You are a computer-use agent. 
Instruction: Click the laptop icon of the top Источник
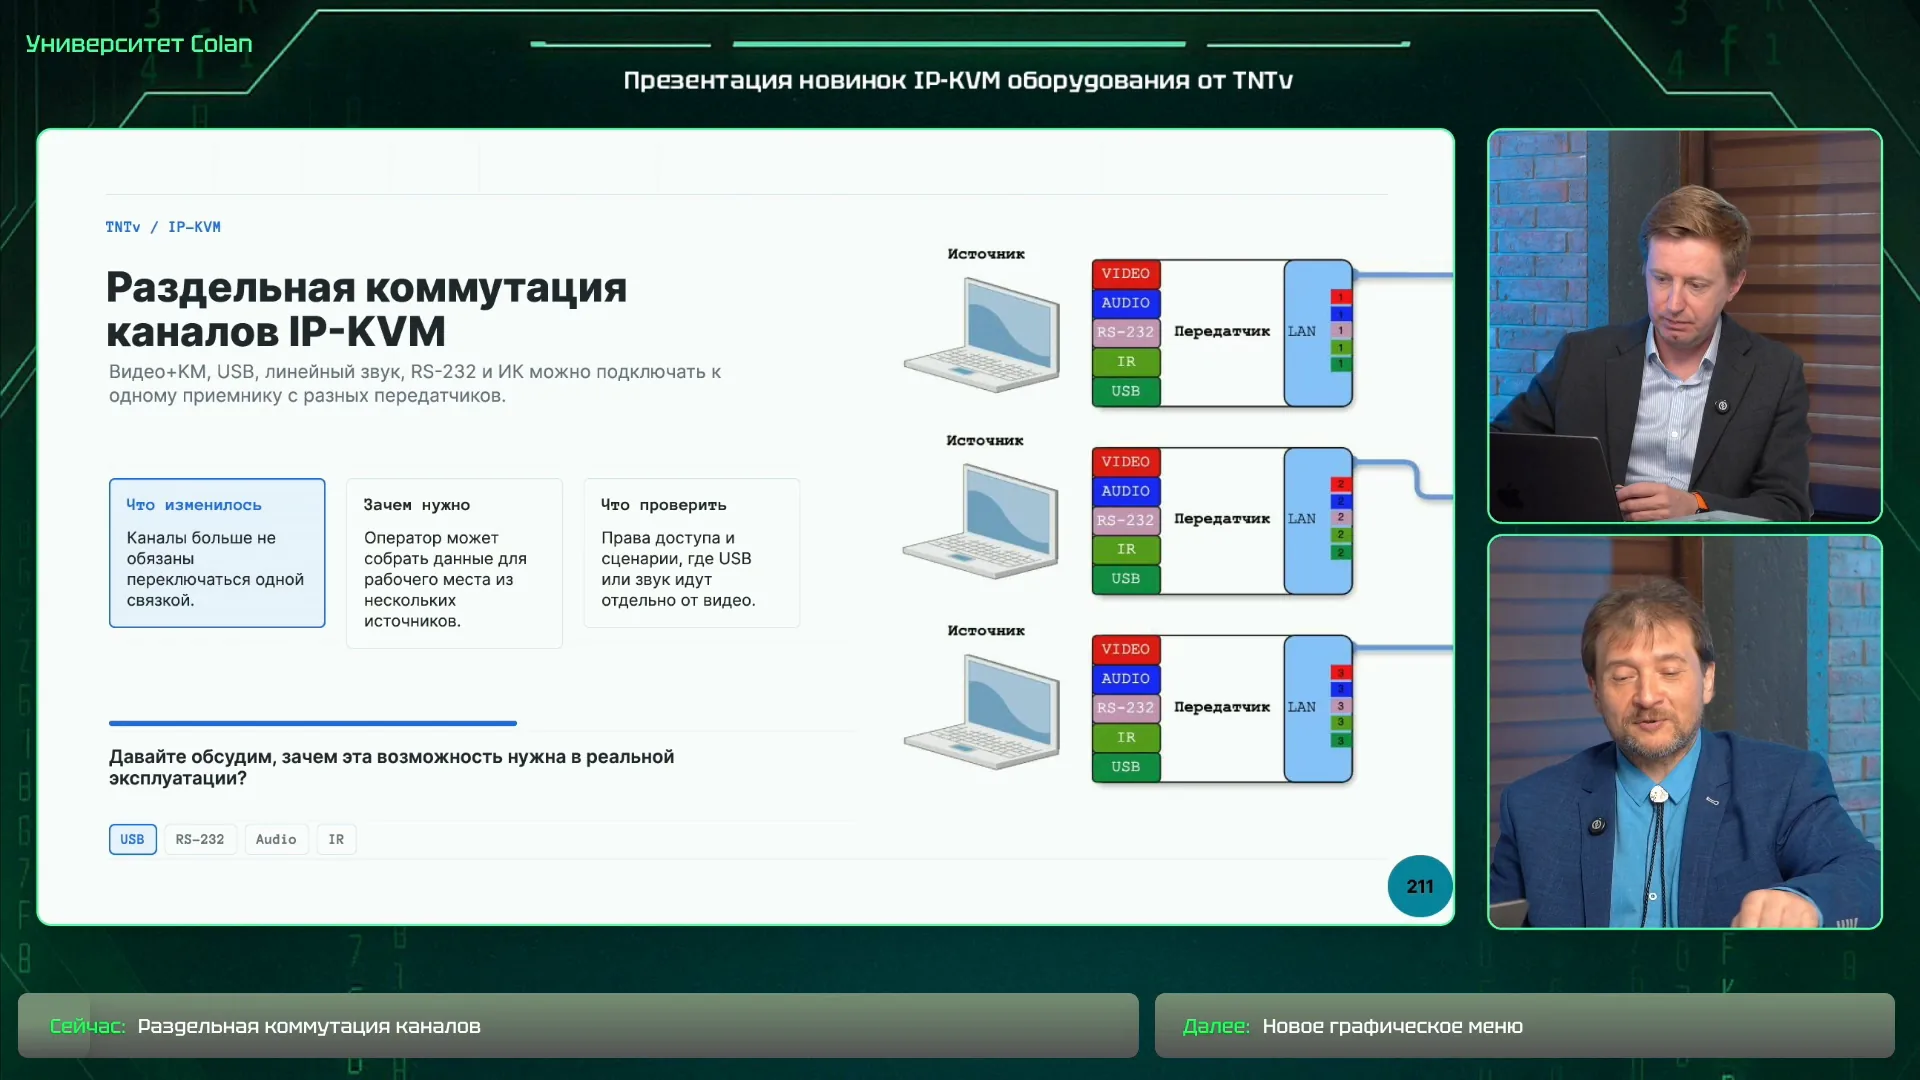coord(982,334)
